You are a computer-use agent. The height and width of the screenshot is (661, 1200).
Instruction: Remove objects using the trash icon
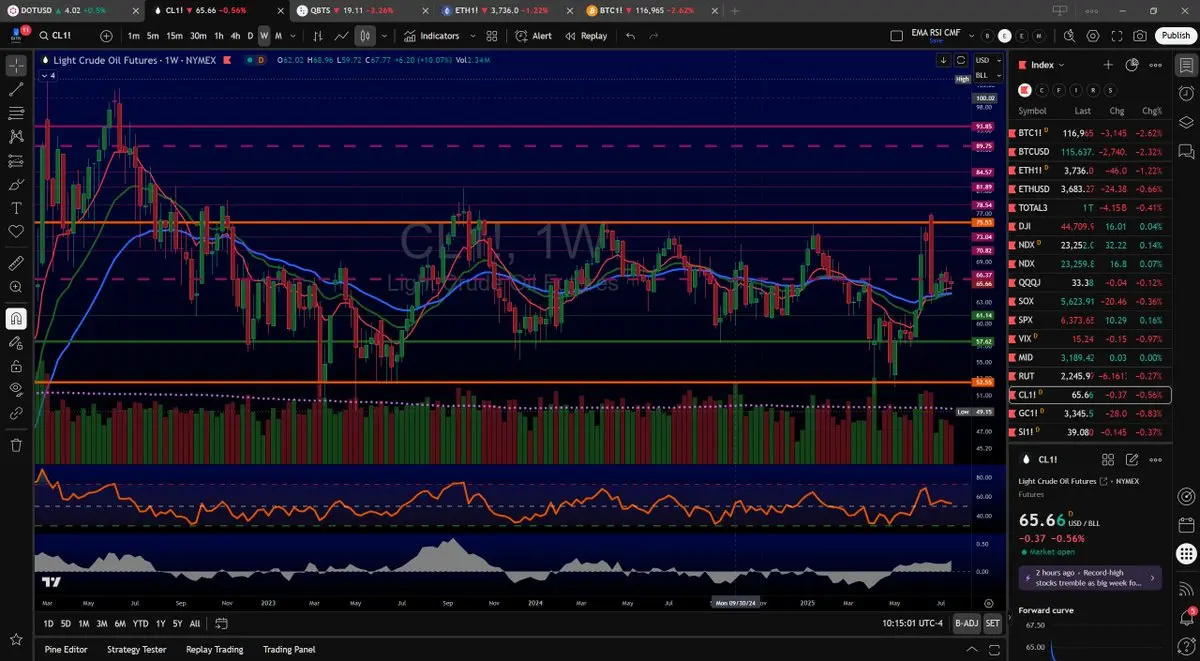point(16,445)
